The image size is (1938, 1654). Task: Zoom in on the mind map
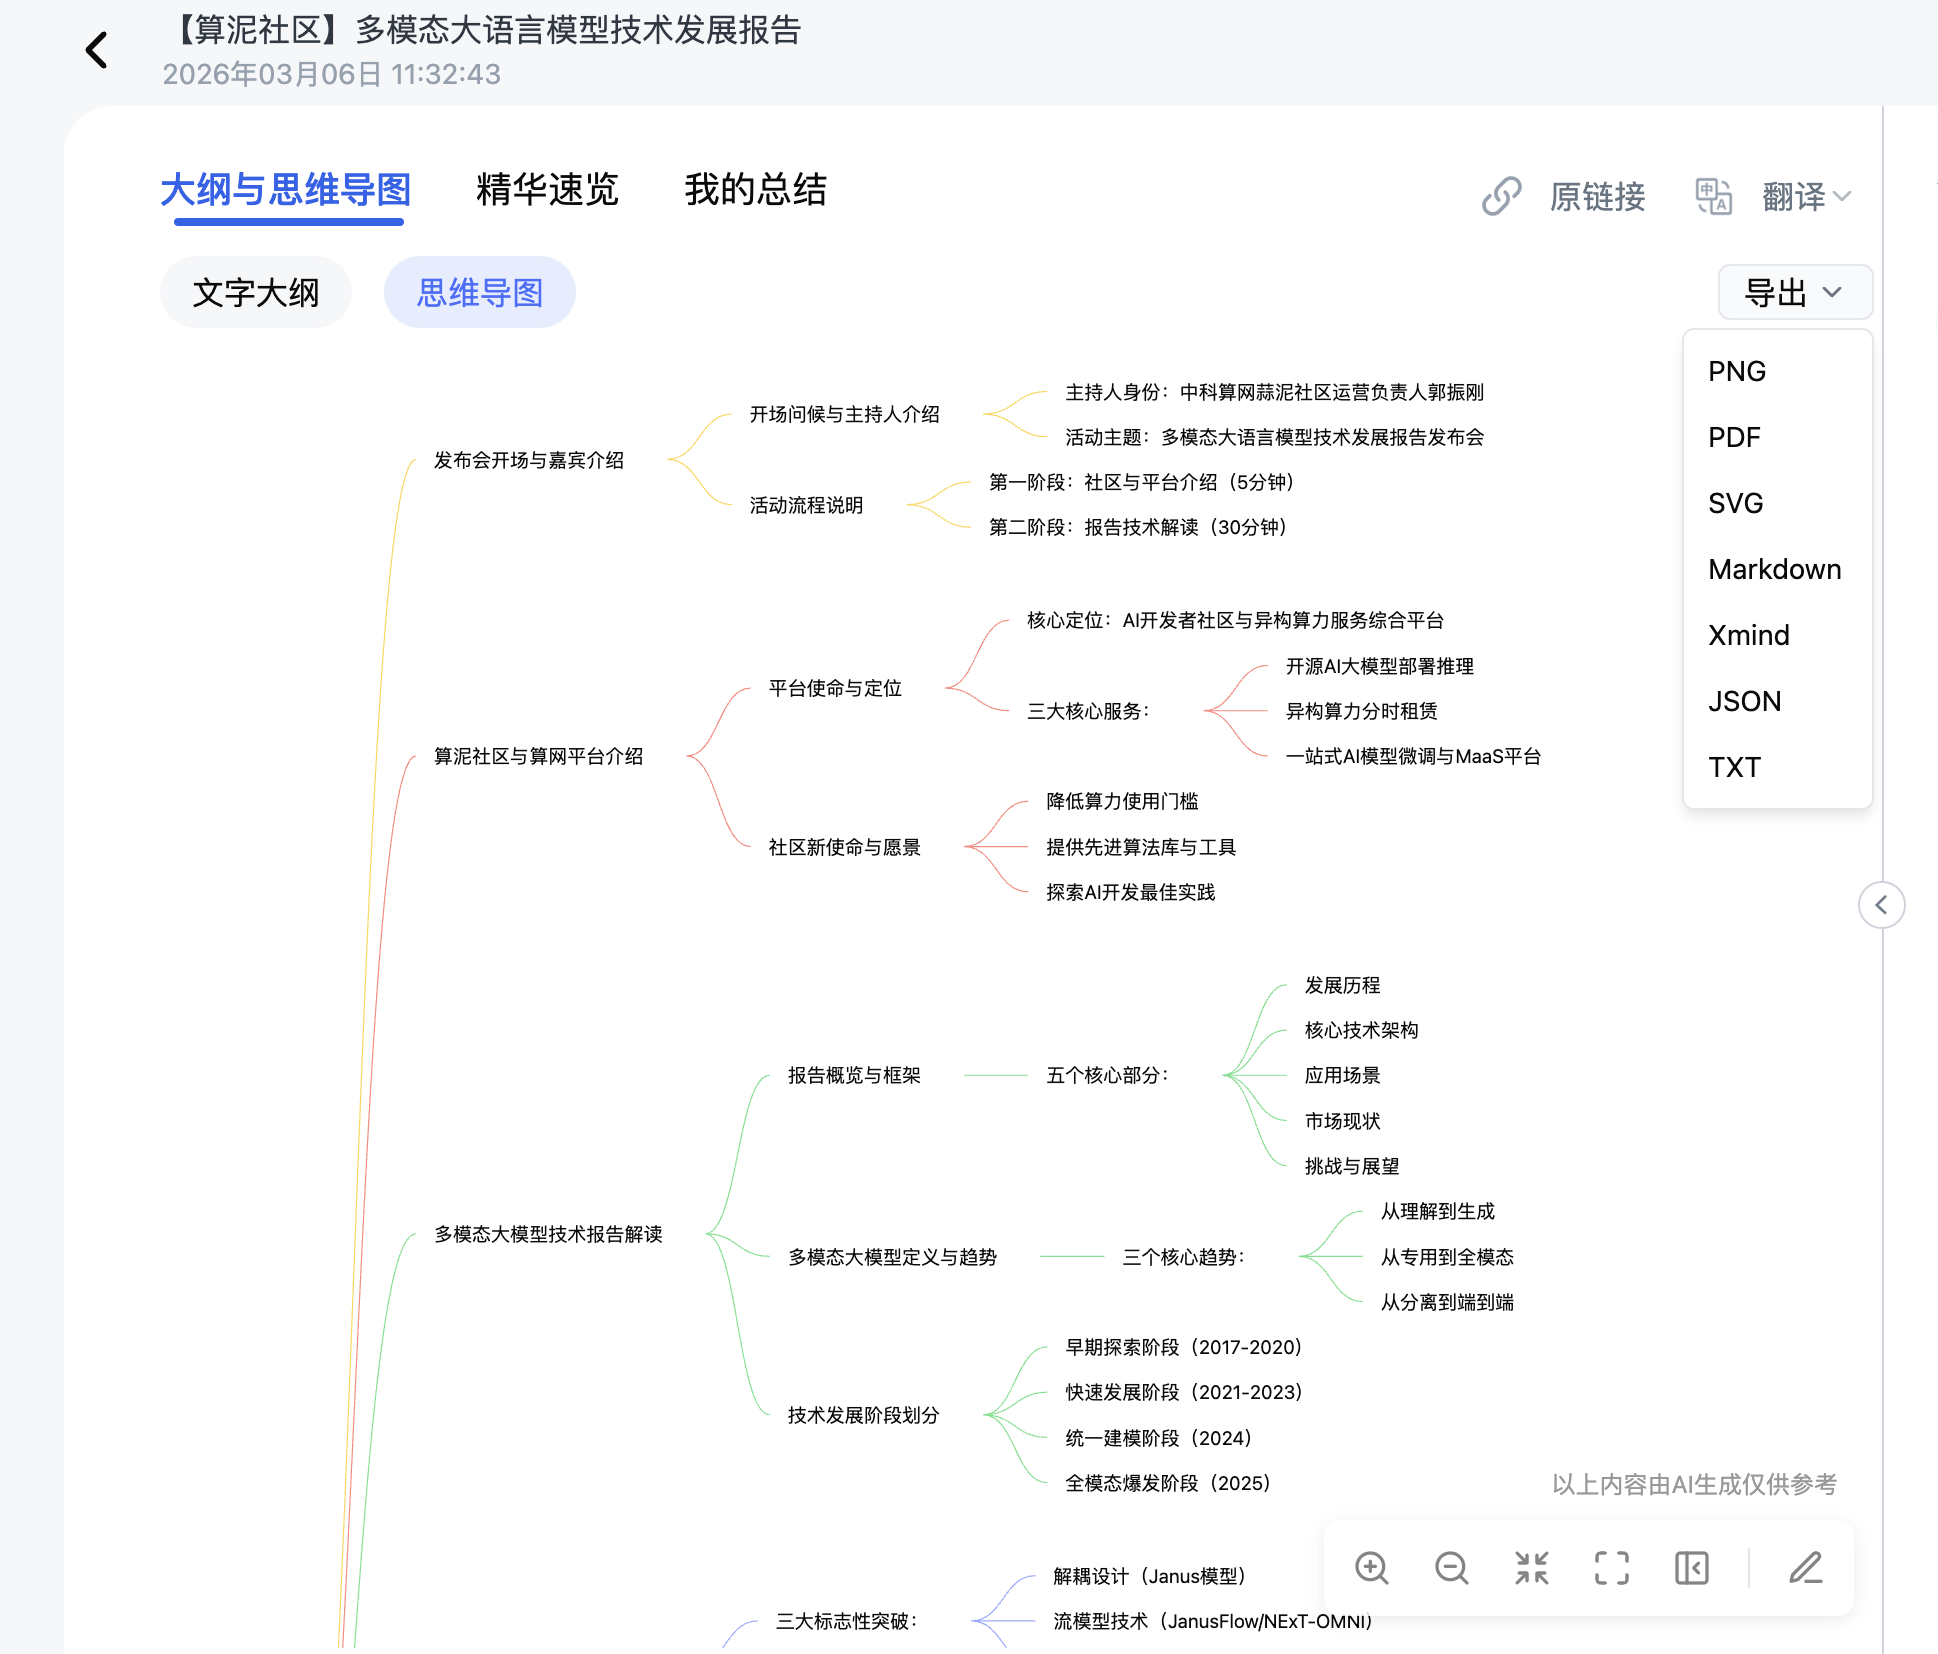pos(1371,1568)
